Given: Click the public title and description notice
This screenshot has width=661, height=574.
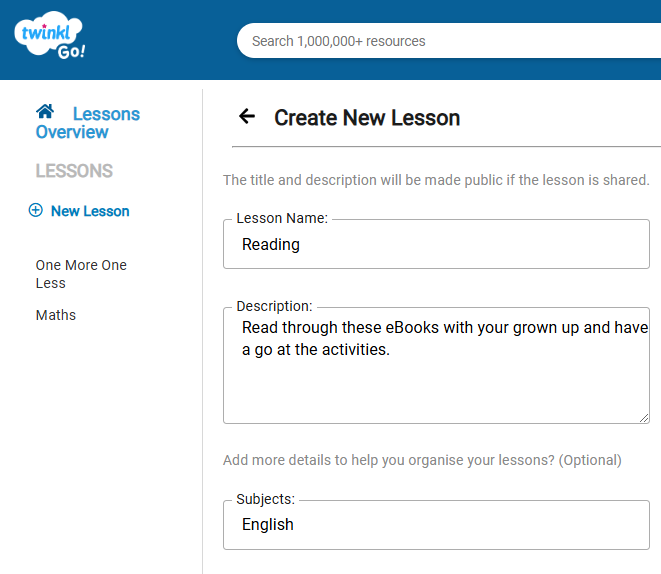Looking at the screenshot, I should 436,180.
